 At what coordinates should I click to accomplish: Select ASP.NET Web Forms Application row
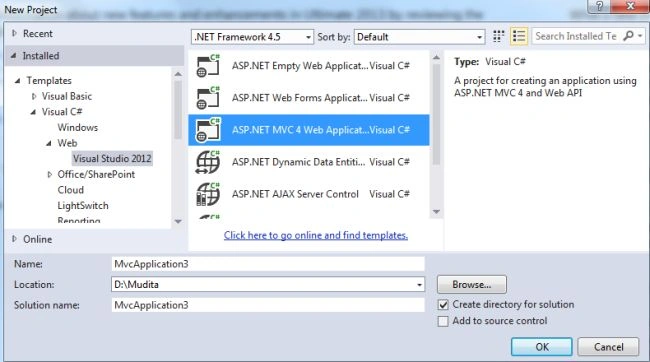[x=309, y=98]
